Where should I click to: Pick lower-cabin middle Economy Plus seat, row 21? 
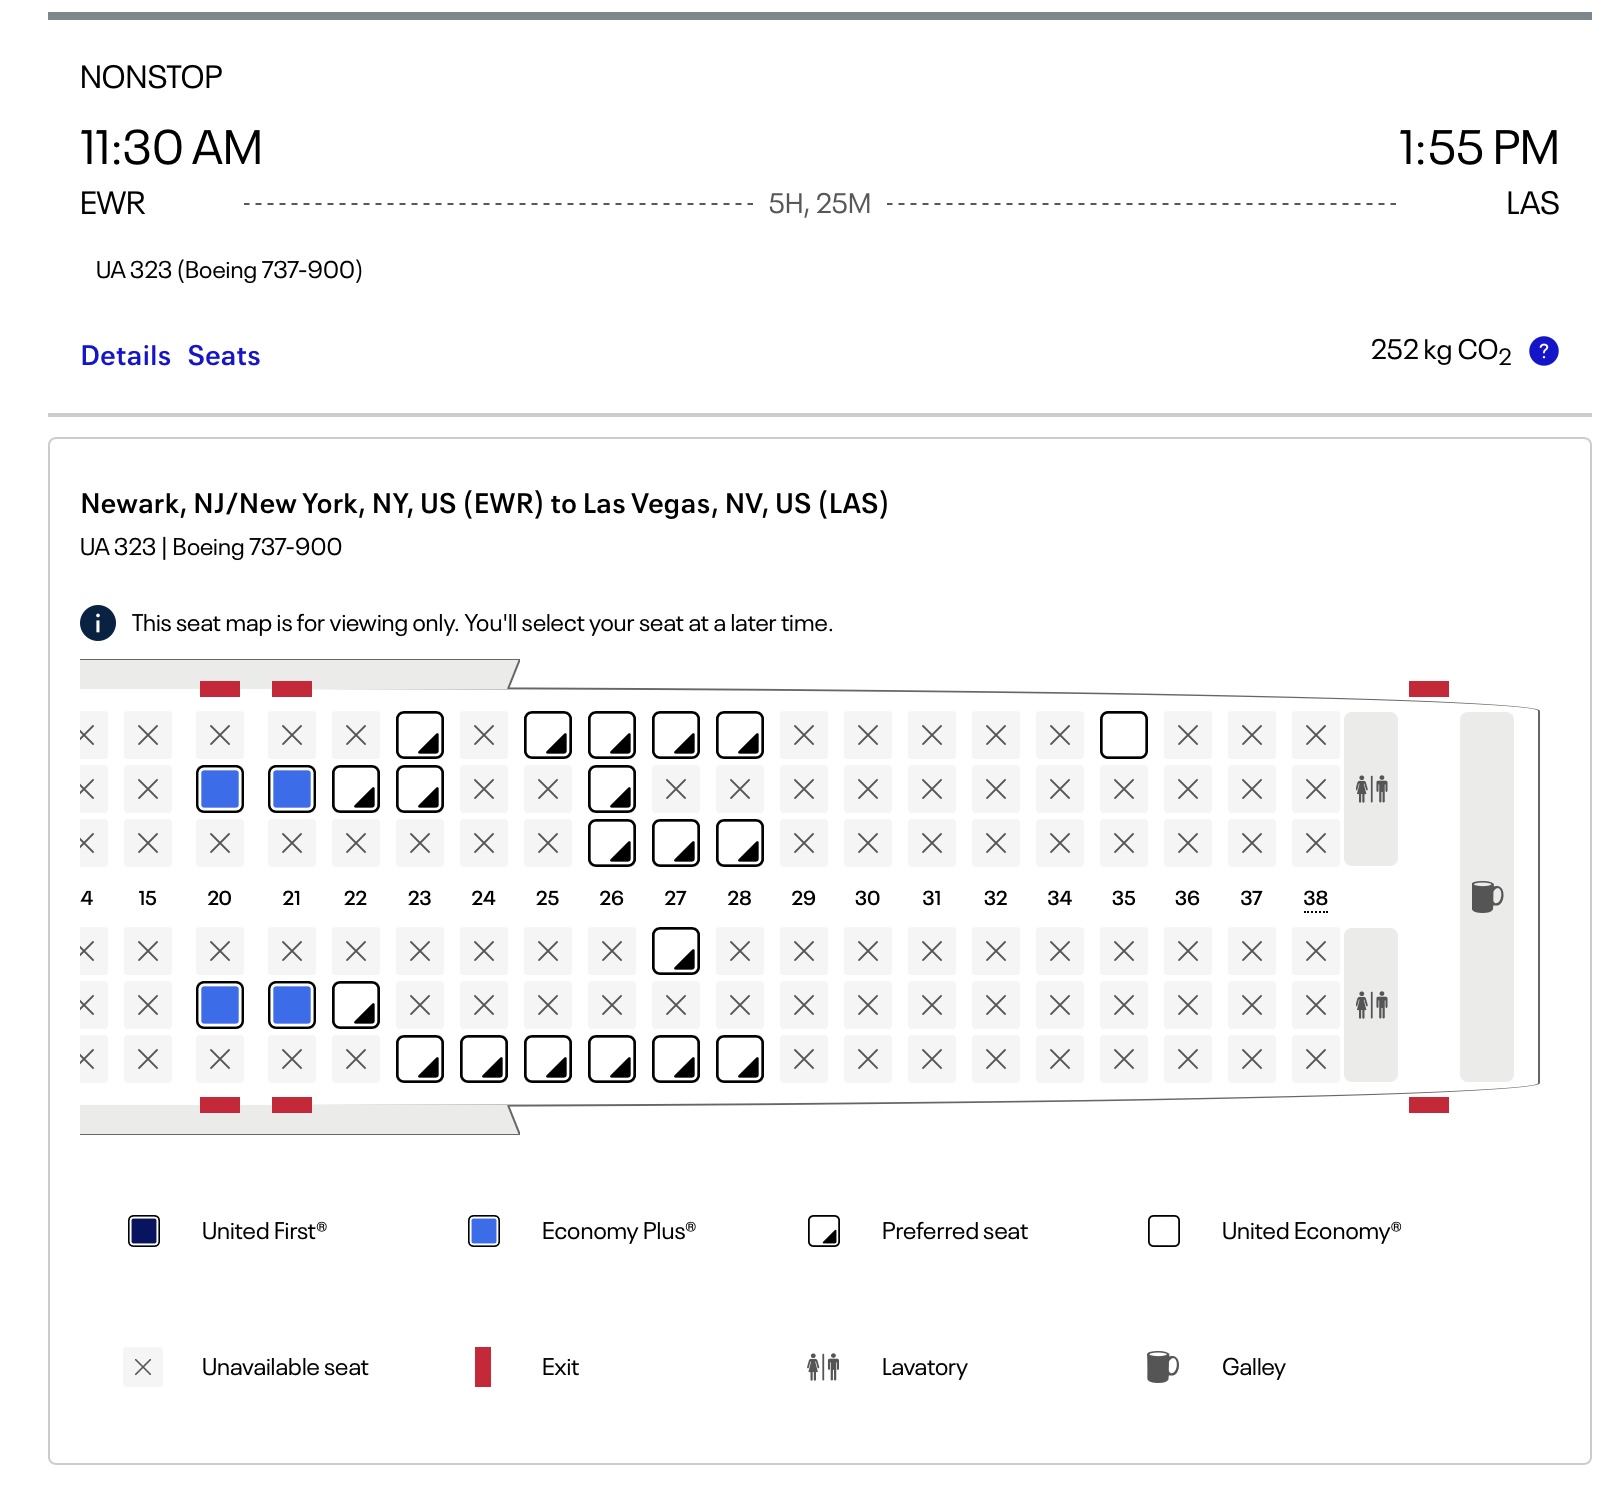[292, 1005]
